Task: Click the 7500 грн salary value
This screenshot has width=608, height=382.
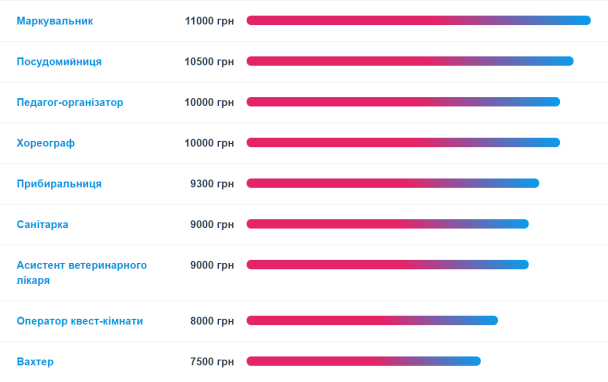Action: pyautogui.click(x=212, y=362)
